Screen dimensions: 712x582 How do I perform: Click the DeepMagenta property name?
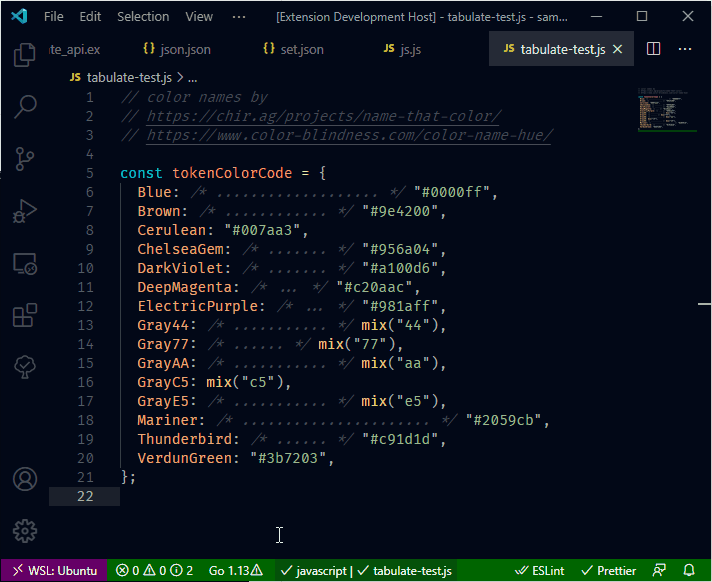(x=185, y=287)
